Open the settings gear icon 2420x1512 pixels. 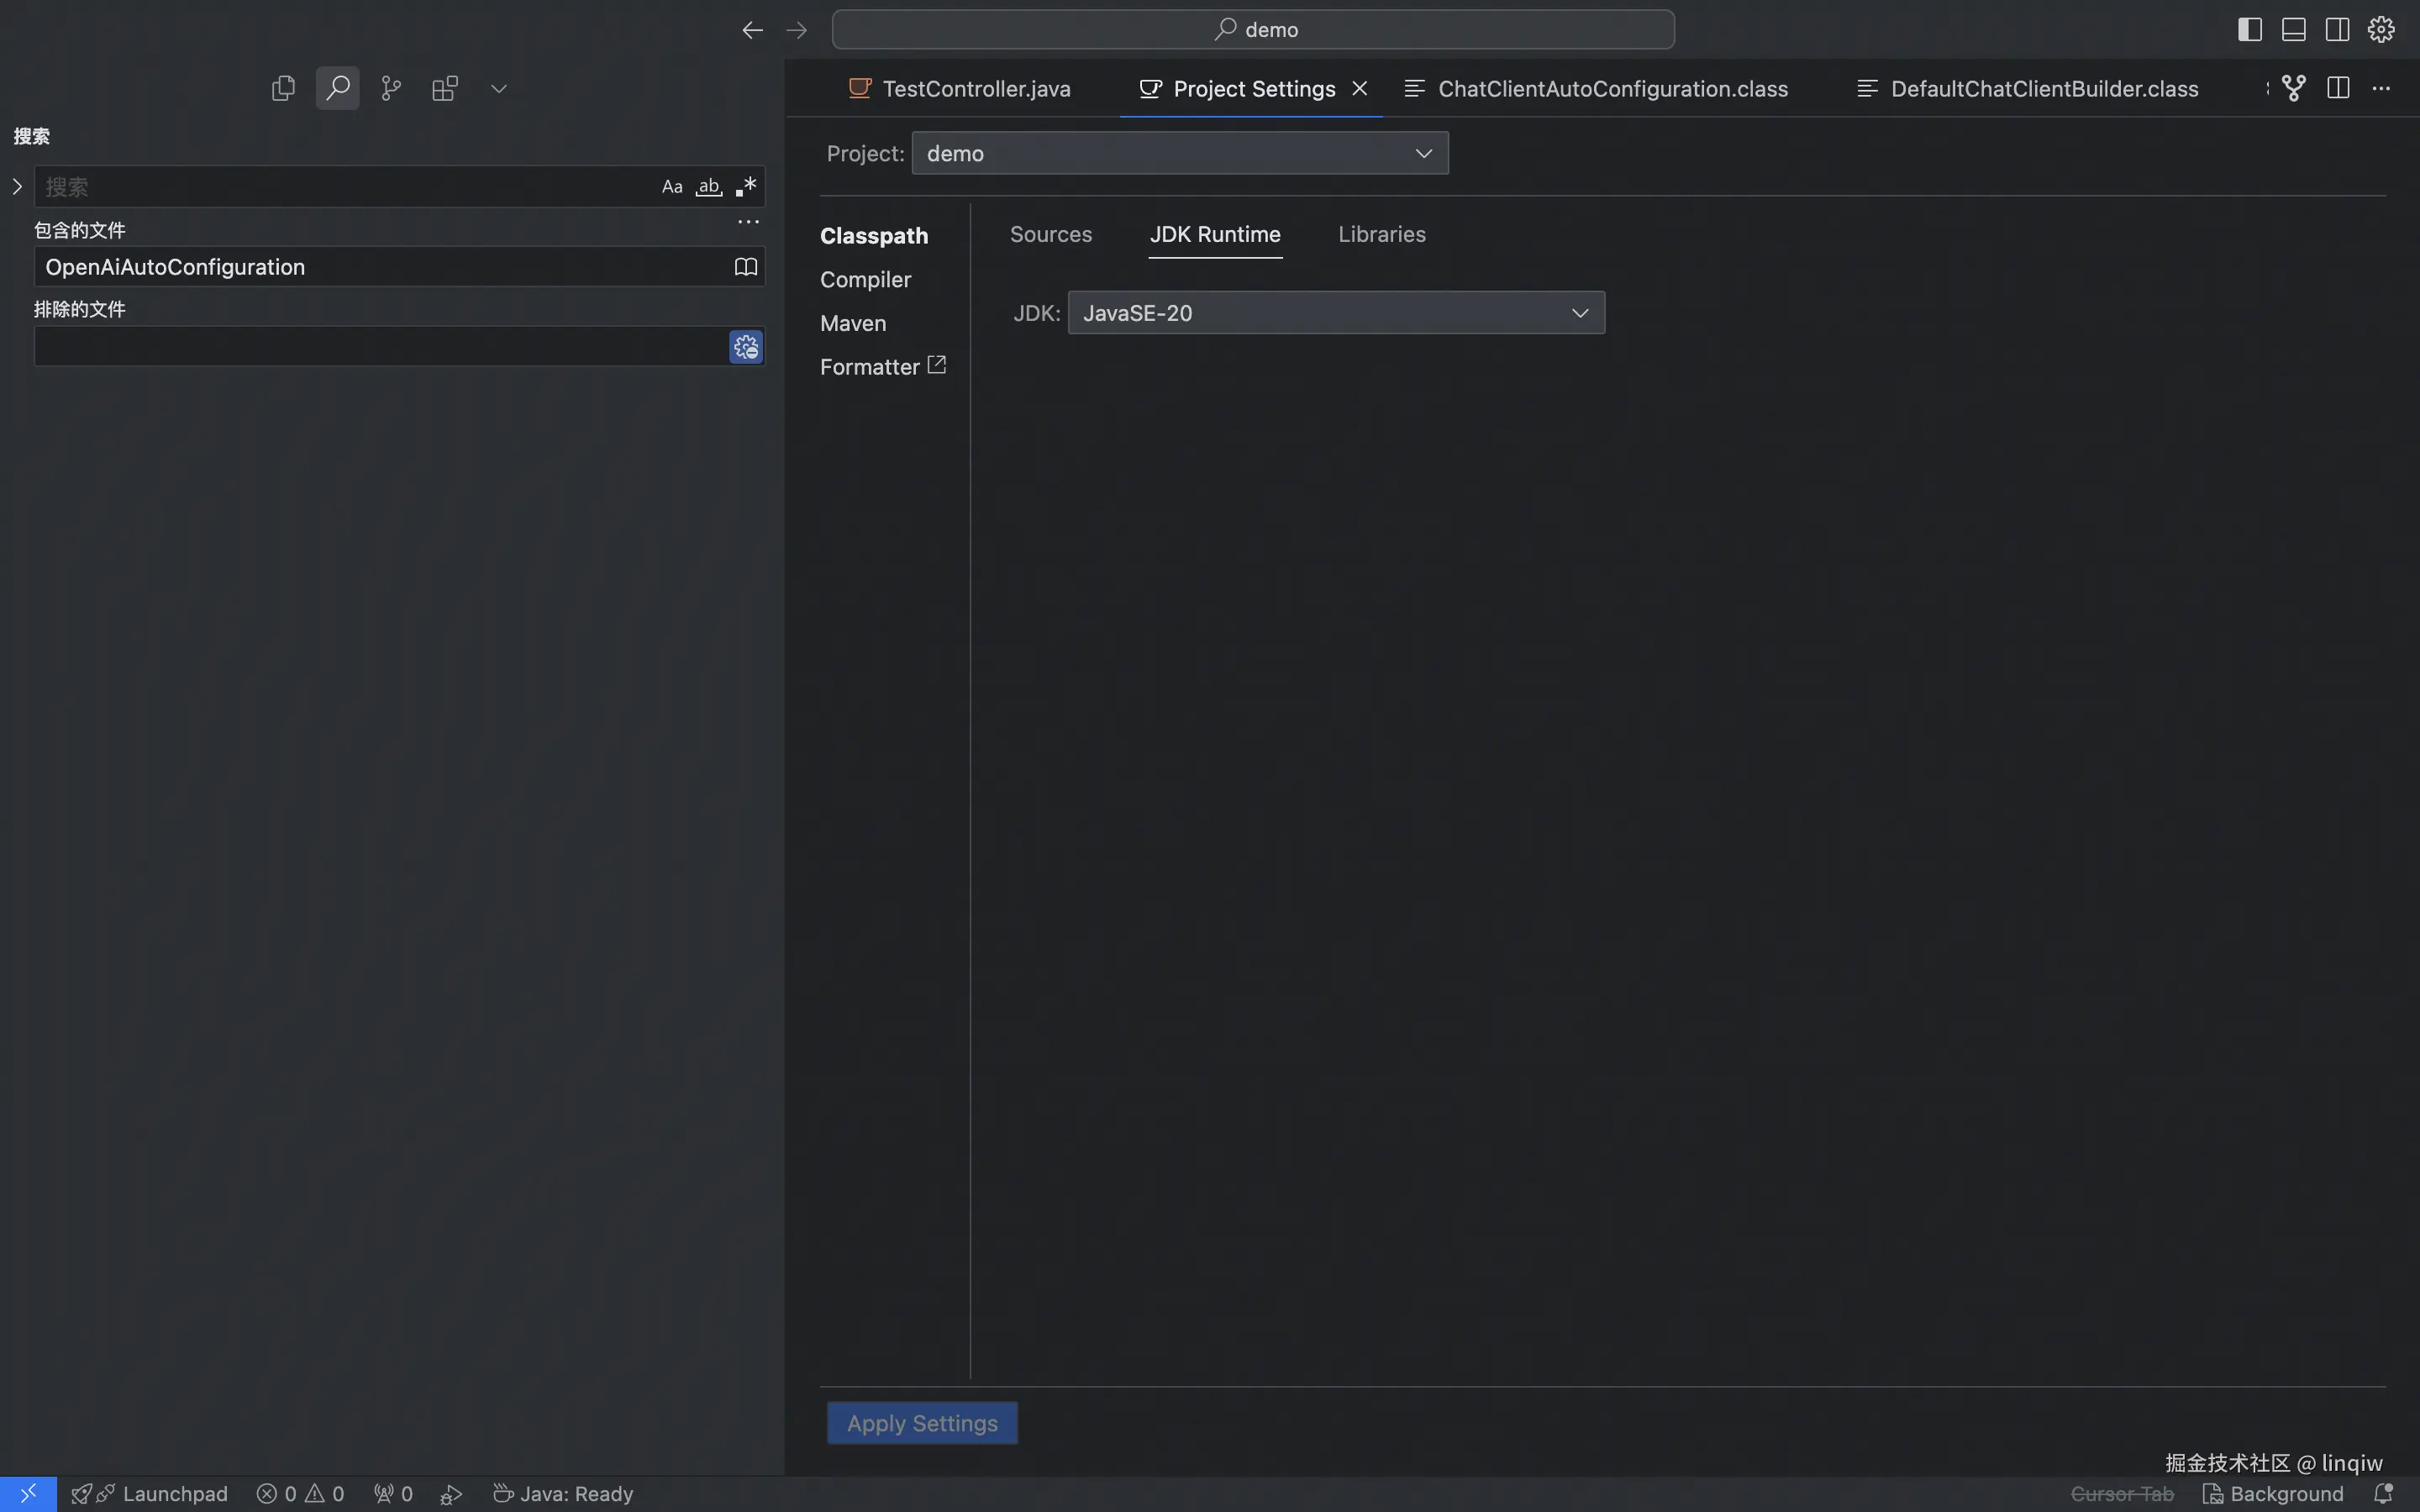[x=2381, y=29]
